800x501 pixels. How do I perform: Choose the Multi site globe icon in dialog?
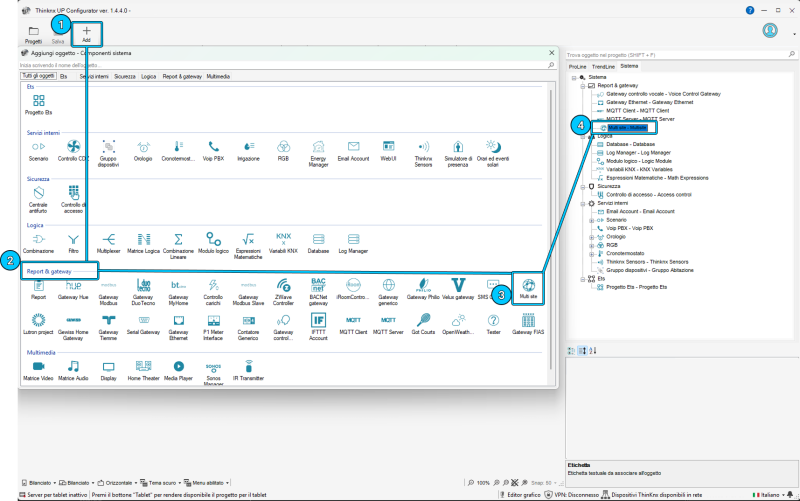coord(528,288)
